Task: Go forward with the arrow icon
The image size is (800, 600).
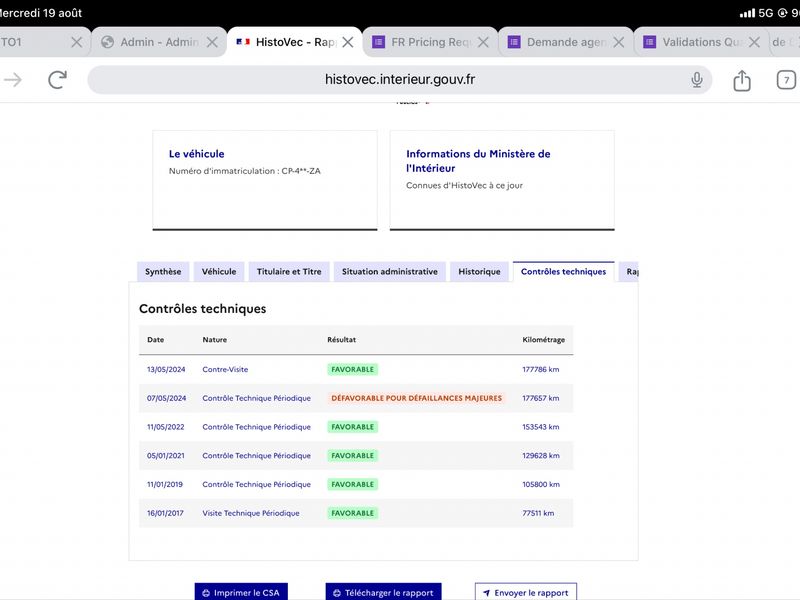Action: (13, 80)
